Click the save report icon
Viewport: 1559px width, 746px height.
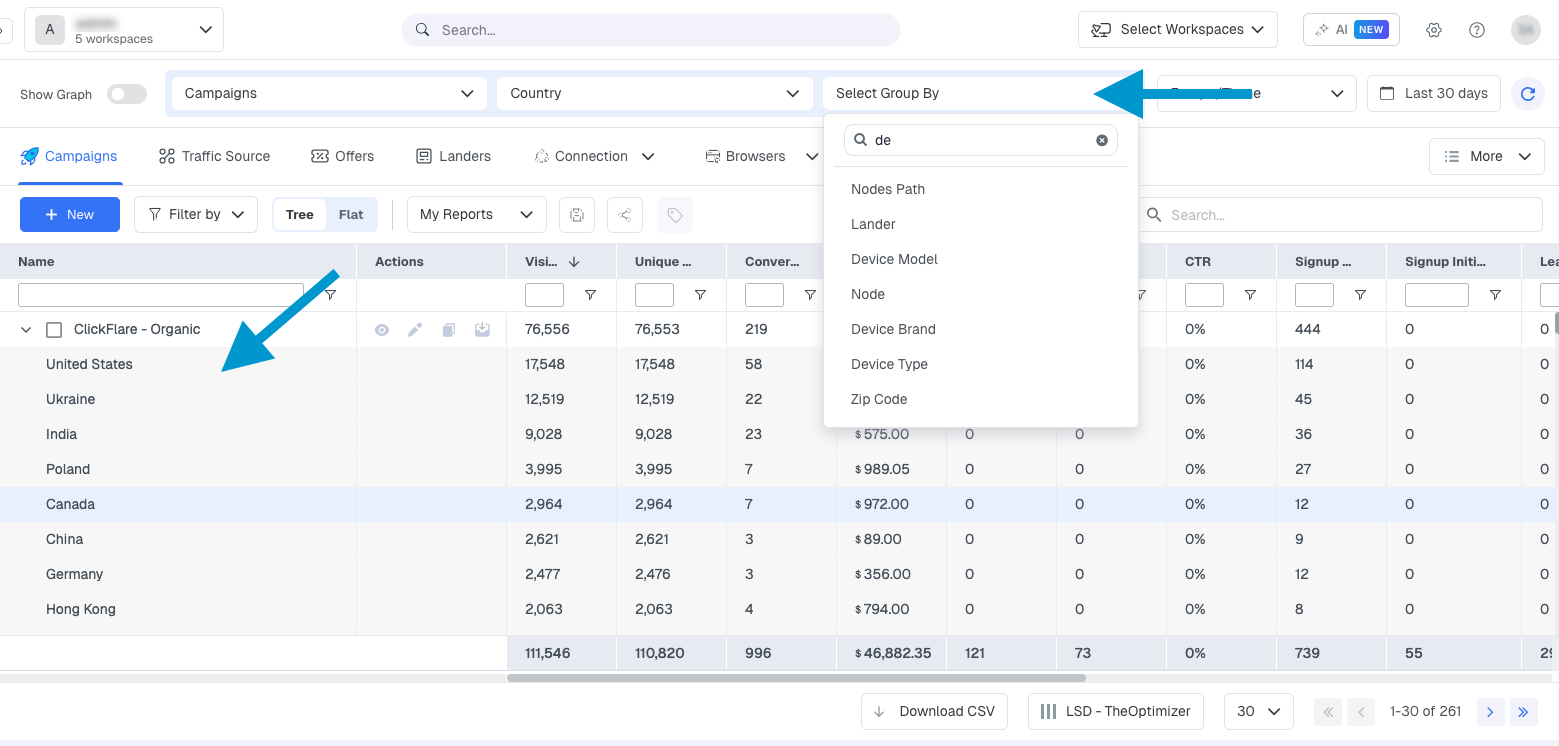point(577,215)
